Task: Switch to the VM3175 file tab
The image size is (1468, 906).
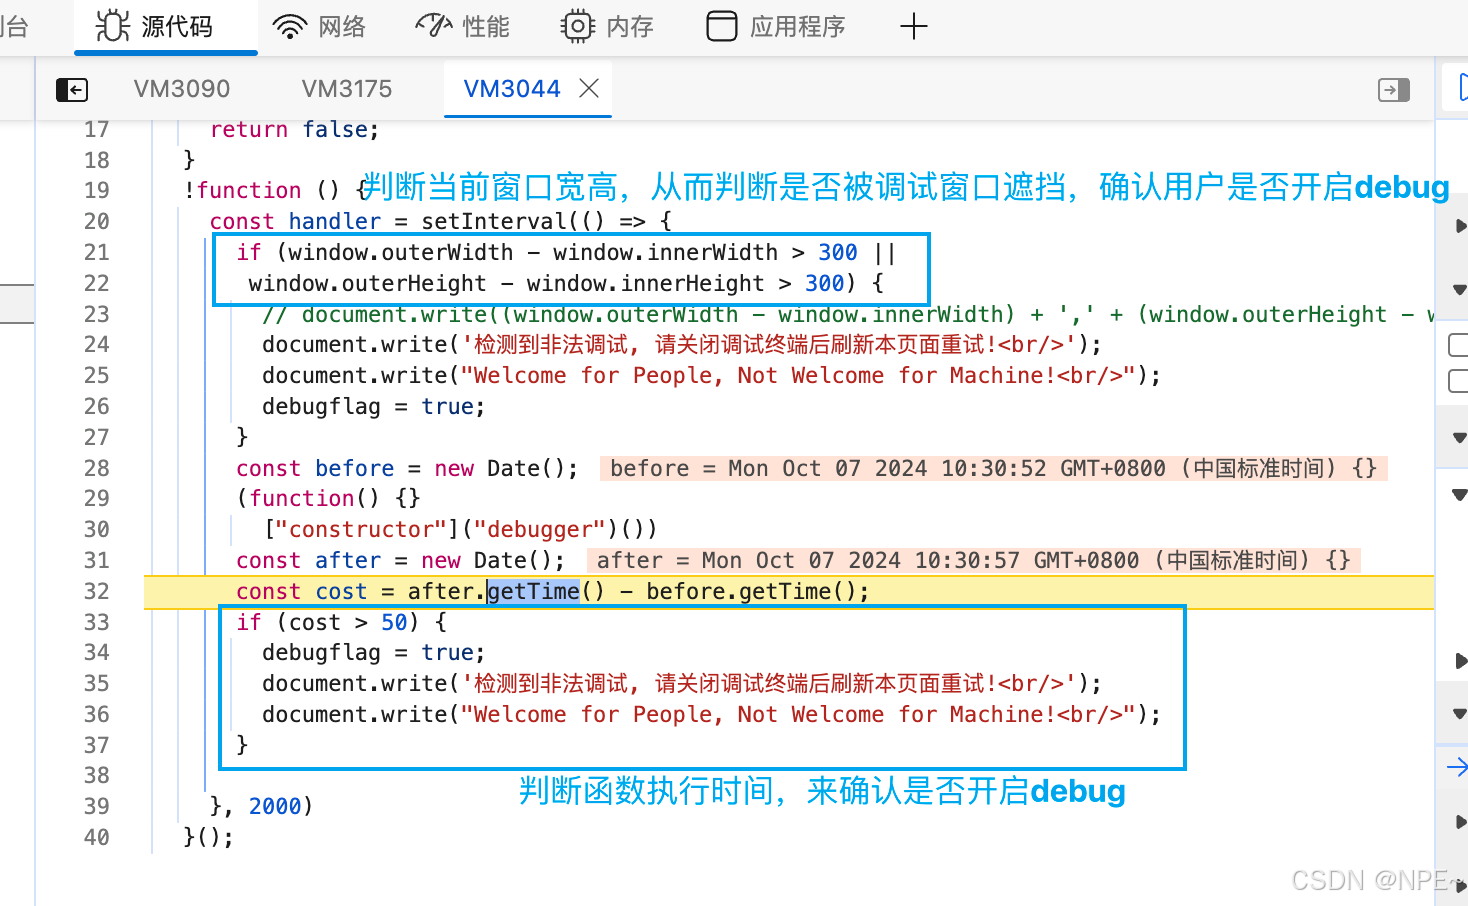Action: [x=347, y=89]
